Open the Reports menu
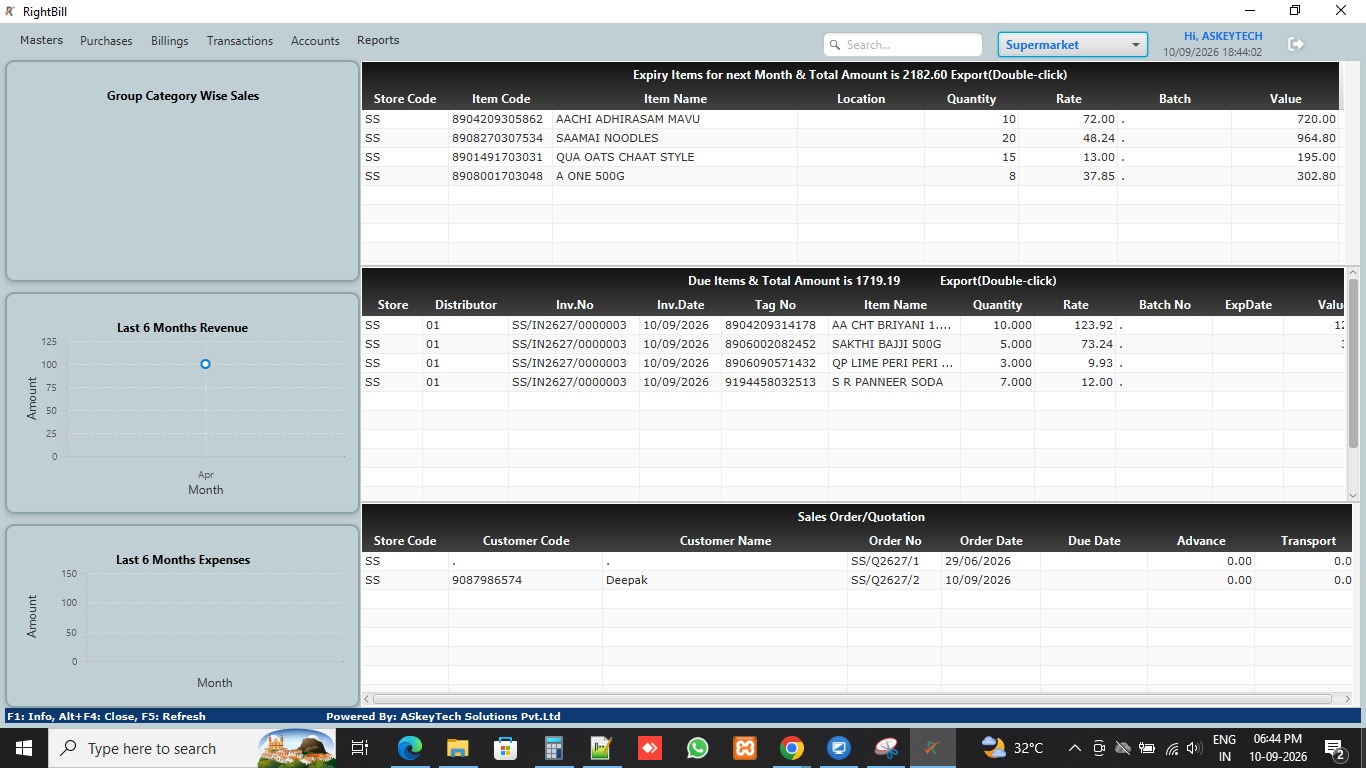The image size is (1366, 768). tap(378, 40)
